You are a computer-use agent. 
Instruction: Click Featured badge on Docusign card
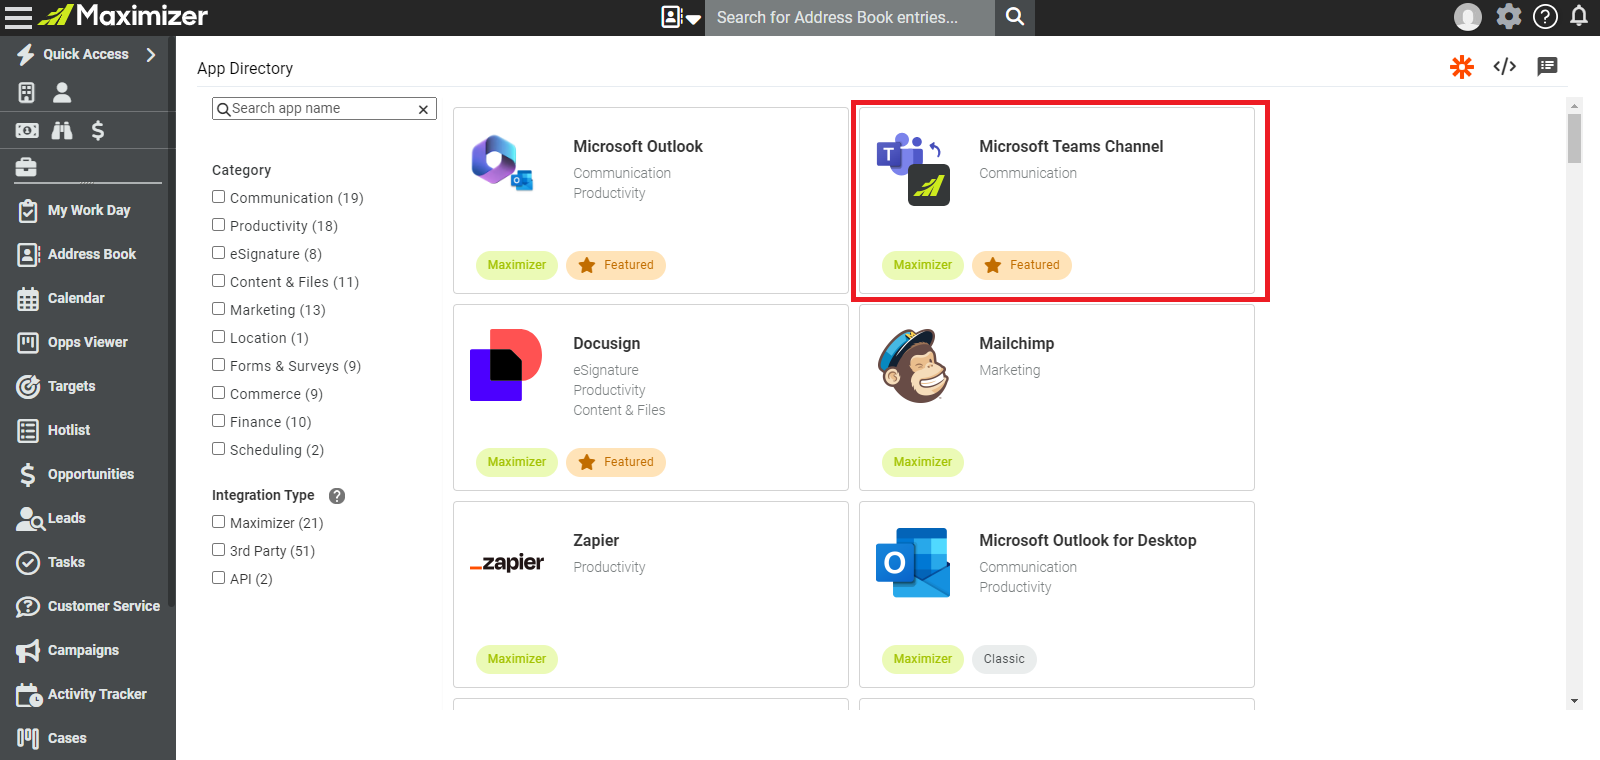pyautogui.click(x=616, y=462)
